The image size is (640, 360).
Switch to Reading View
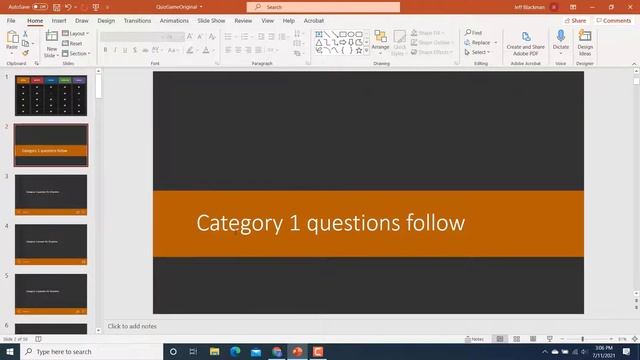(x=533, y=339)
